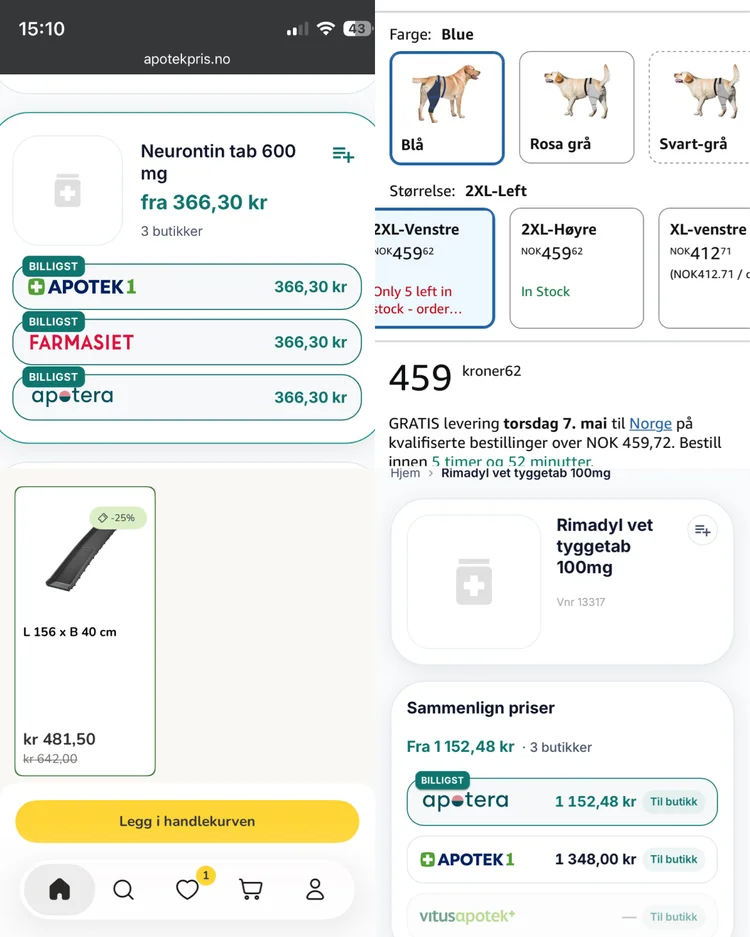Screen dimensions: 750x937
Task: Go to Apotera store for Rimadyl
Action: tap(673, 802)
